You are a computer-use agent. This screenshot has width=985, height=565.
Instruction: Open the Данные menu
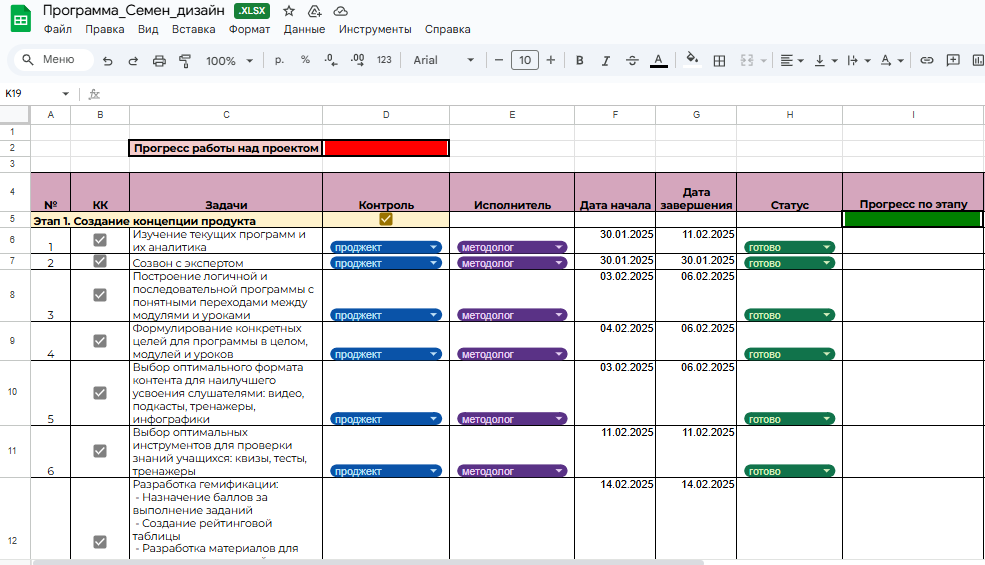coord(305,30)
